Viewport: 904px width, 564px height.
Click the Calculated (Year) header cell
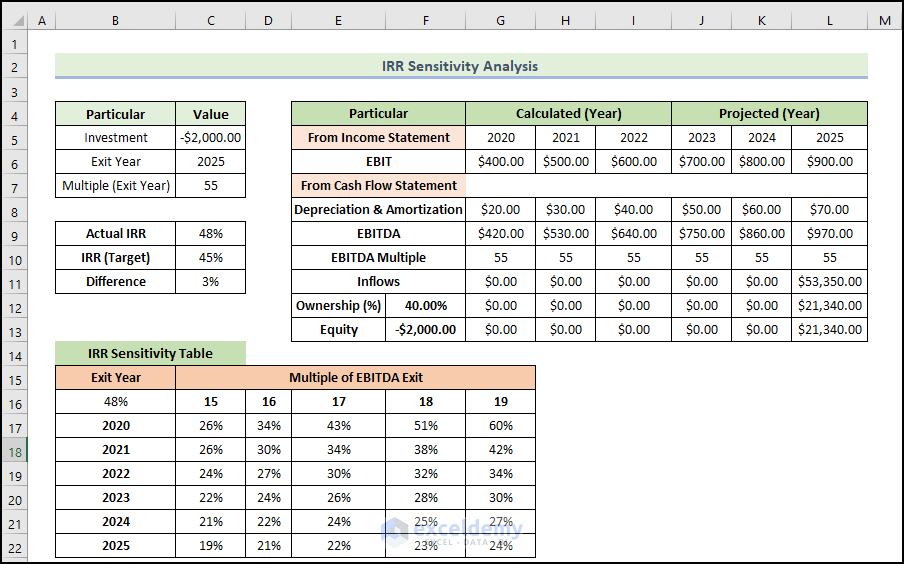click(568, 114)
